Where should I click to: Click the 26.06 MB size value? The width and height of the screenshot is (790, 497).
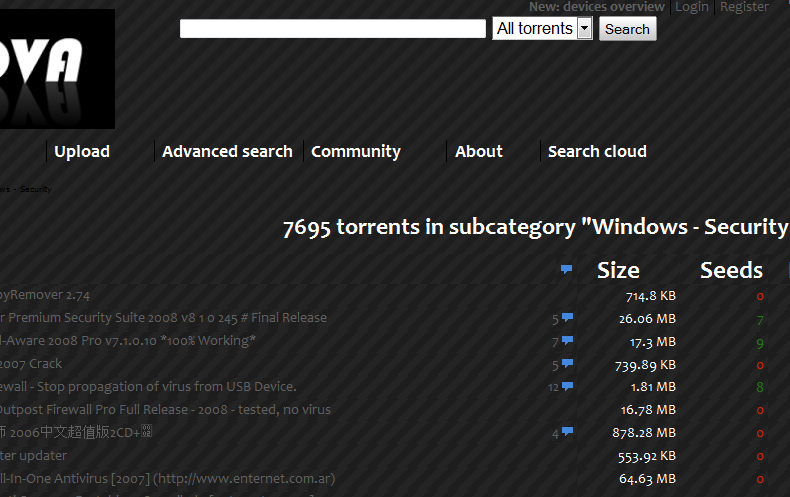point(647,319)
